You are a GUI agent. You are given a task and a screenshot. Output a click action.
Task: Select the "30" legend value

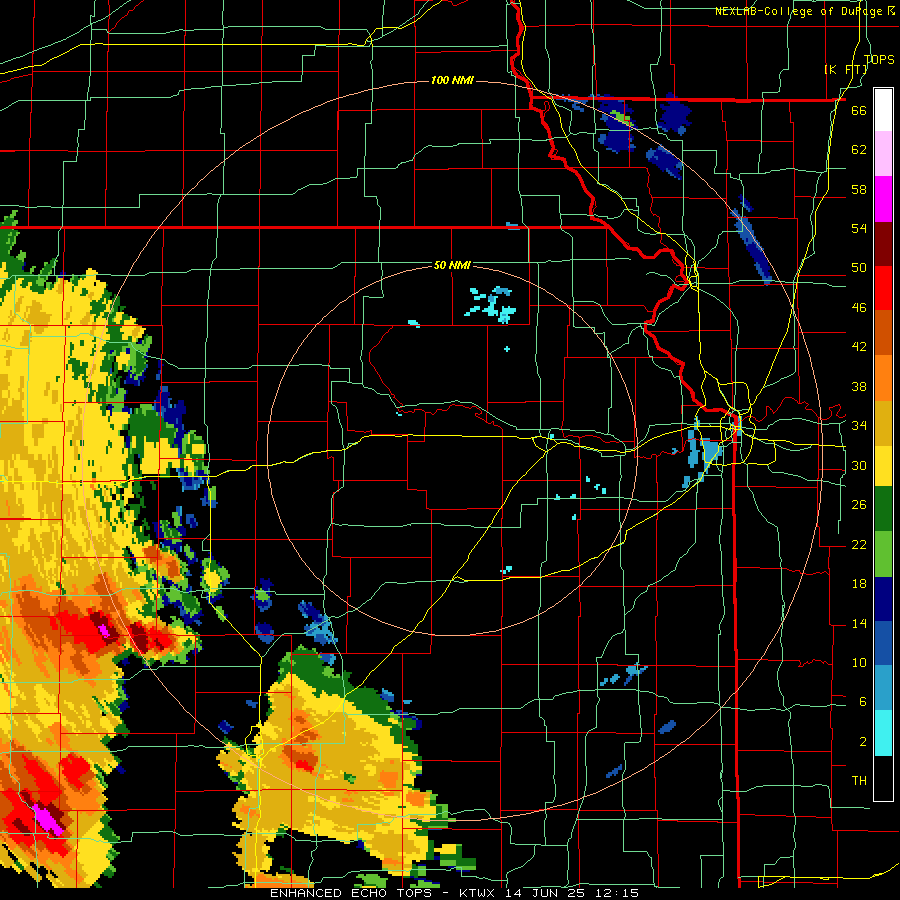859,465
